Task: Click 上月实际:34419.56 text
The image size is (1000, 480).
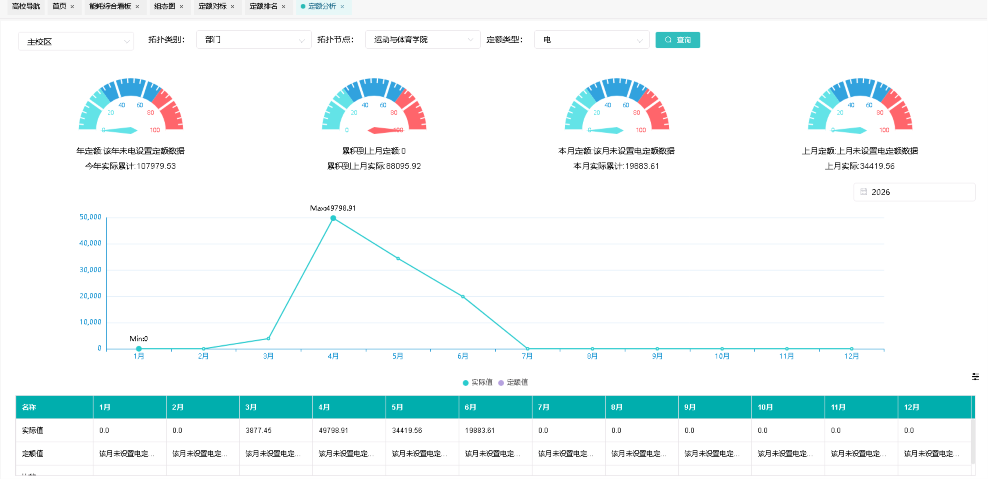Action: (x=860, y=166)
